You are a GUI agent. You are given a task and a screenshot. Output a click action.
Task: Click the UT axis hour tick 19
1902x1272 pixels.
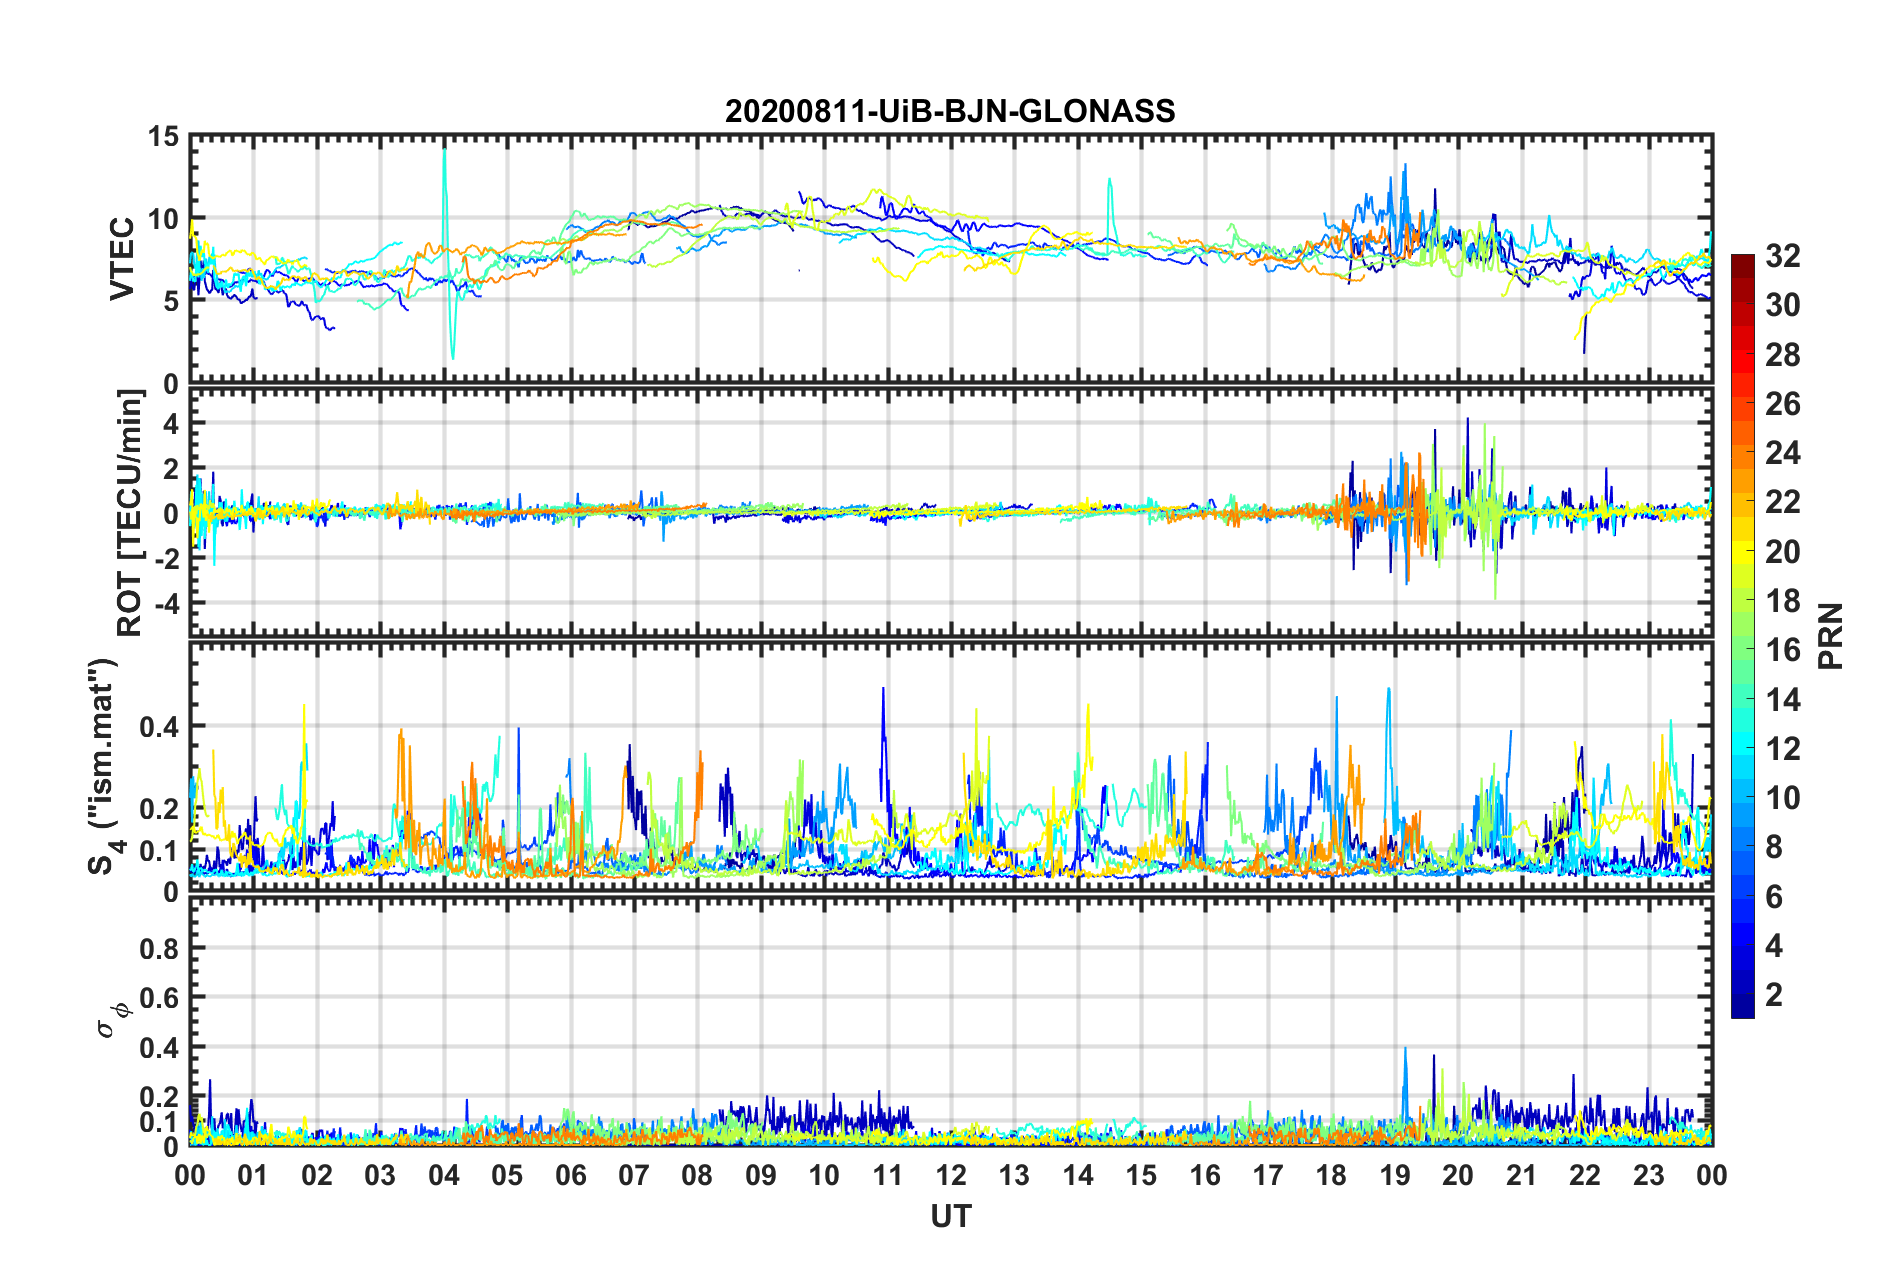point(1395,1175)
